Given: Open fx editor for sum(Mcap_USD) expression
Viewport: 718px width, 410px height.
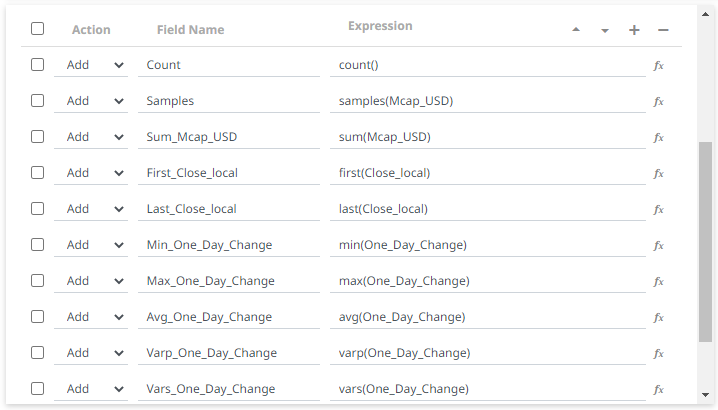Looking at the screenshot, I should [x=658, y=137].
